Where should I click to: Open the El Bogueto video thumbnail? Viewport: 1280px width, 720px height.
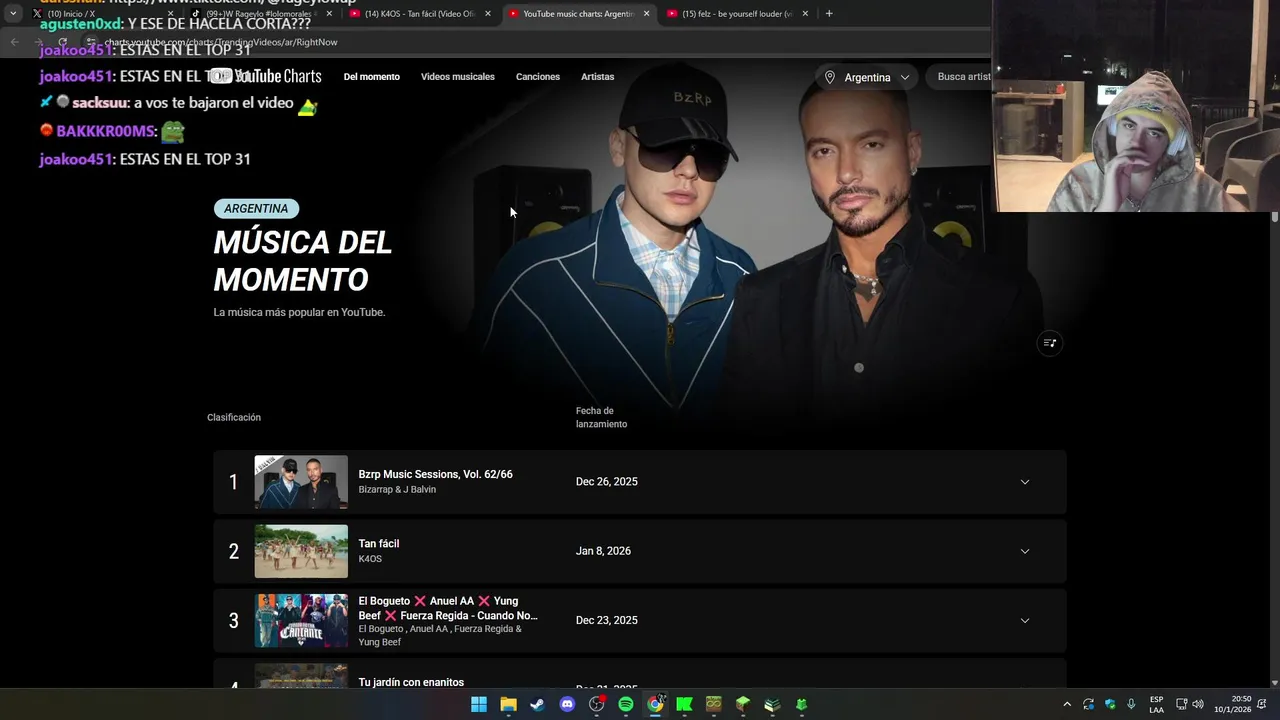point(301,620)
